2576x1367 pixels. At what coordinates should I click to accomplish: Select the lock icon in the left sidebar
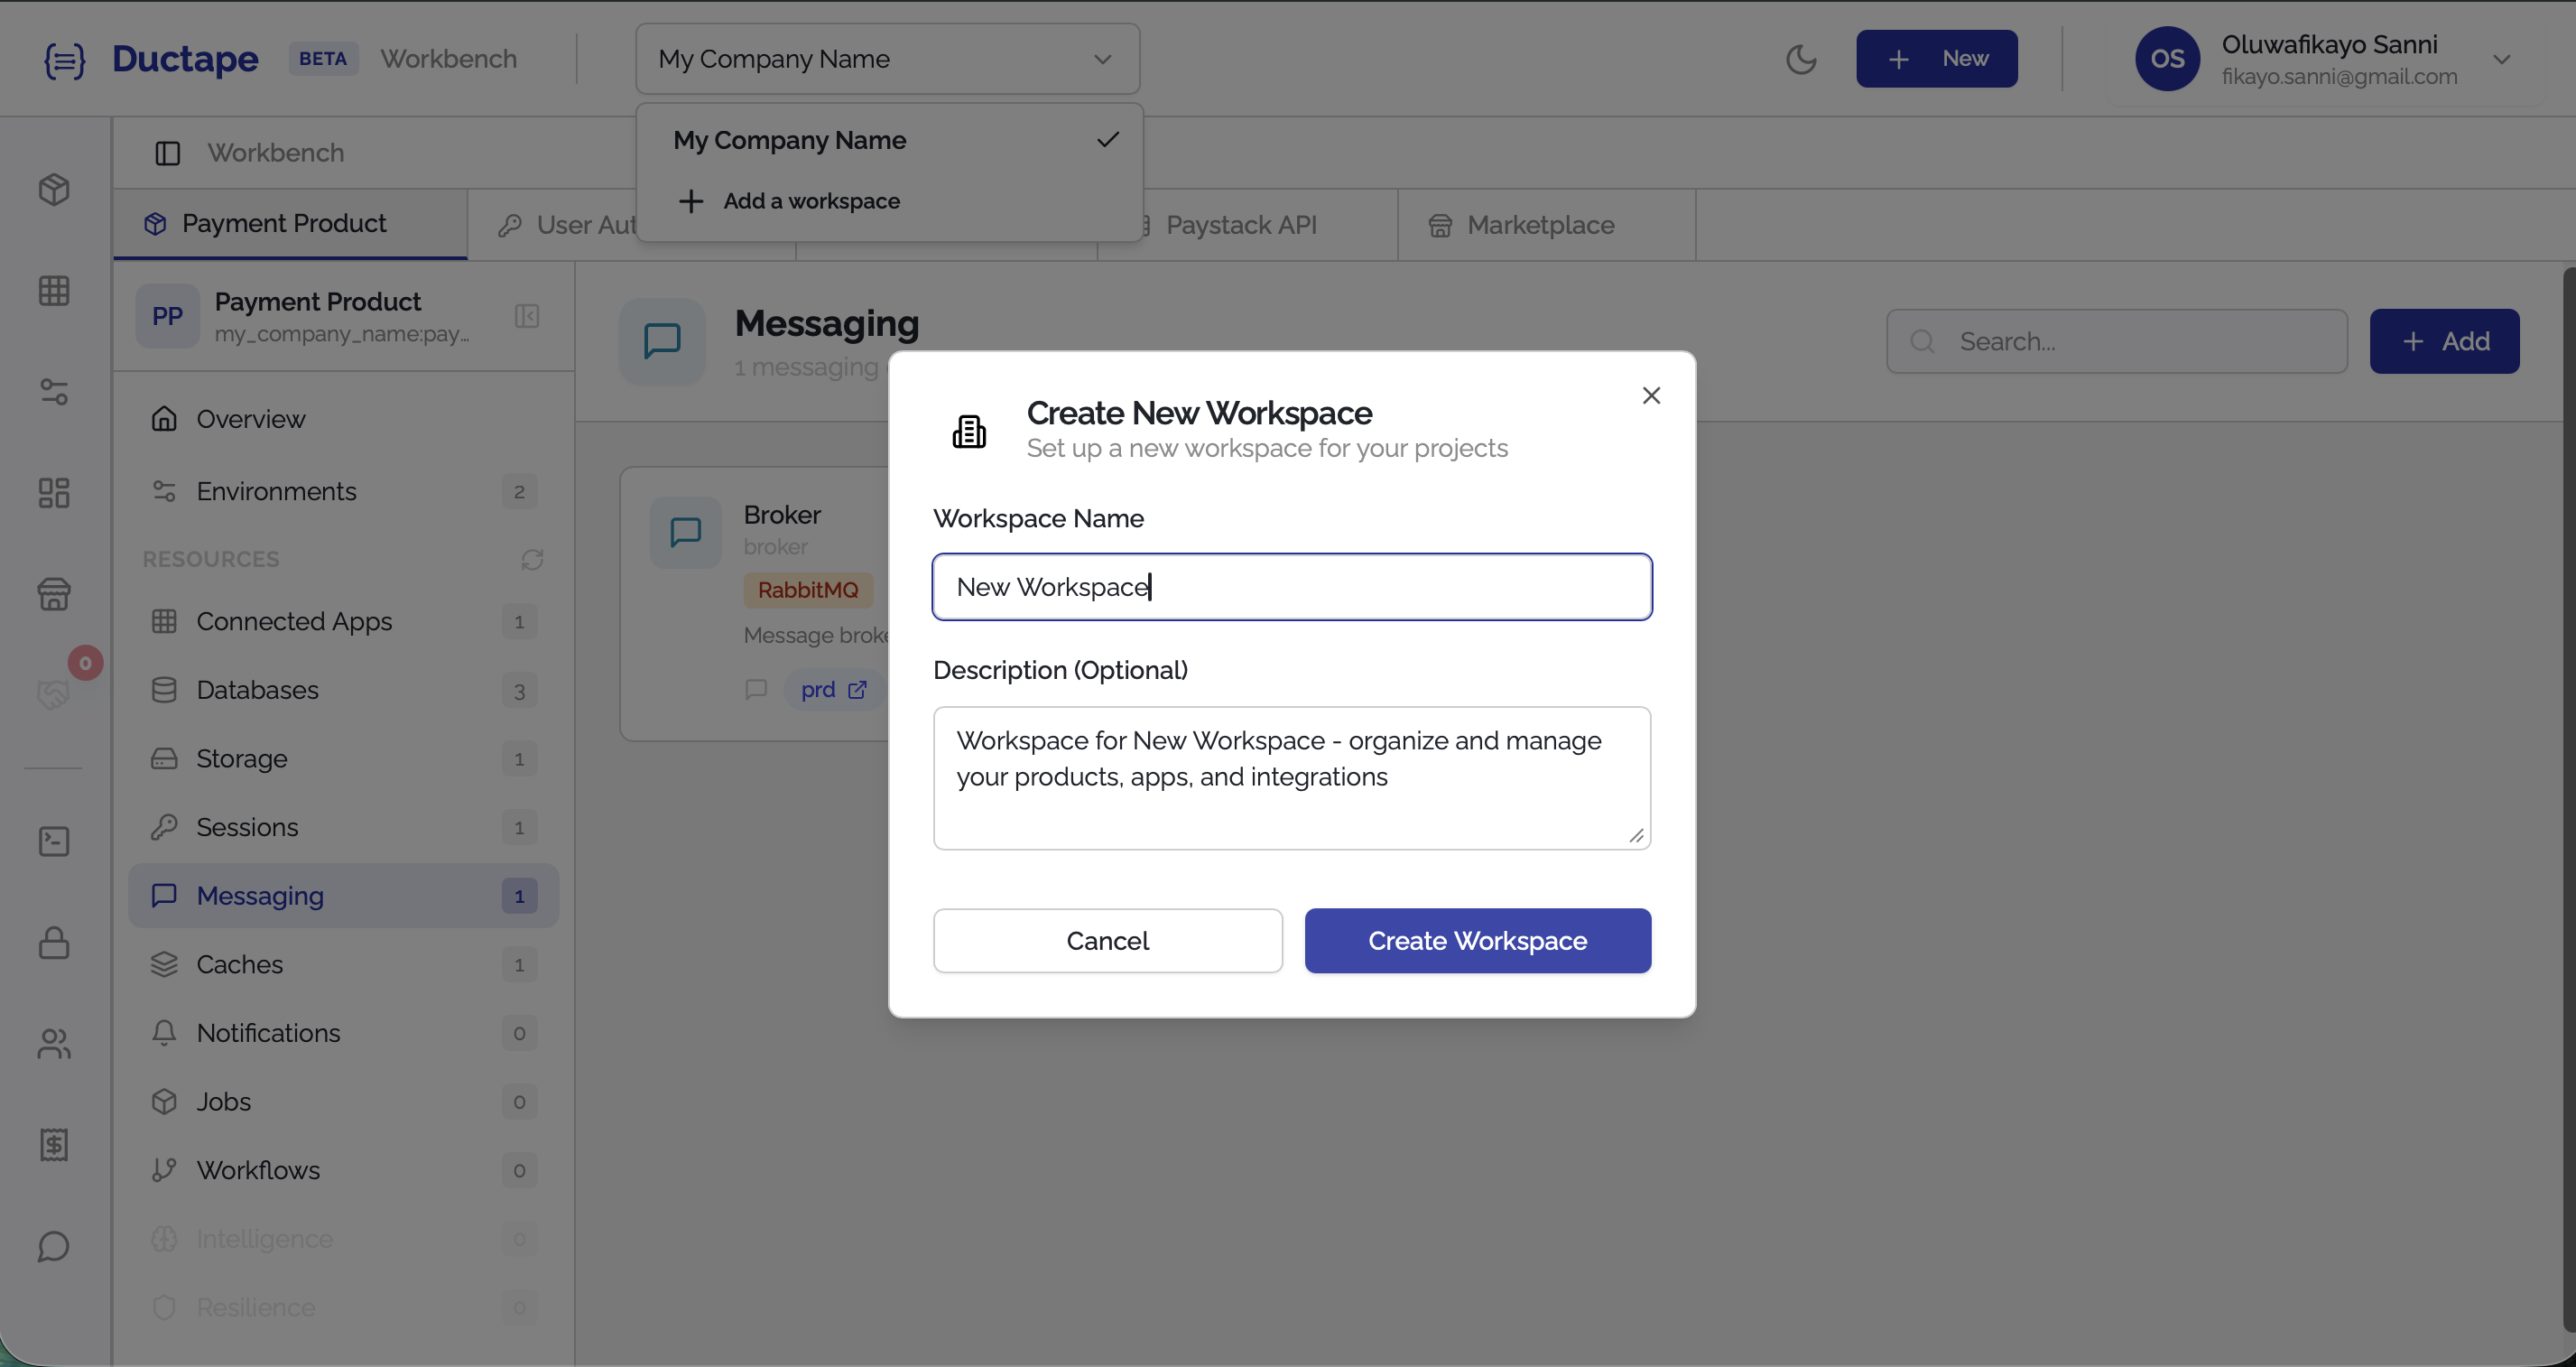(54, 943)
